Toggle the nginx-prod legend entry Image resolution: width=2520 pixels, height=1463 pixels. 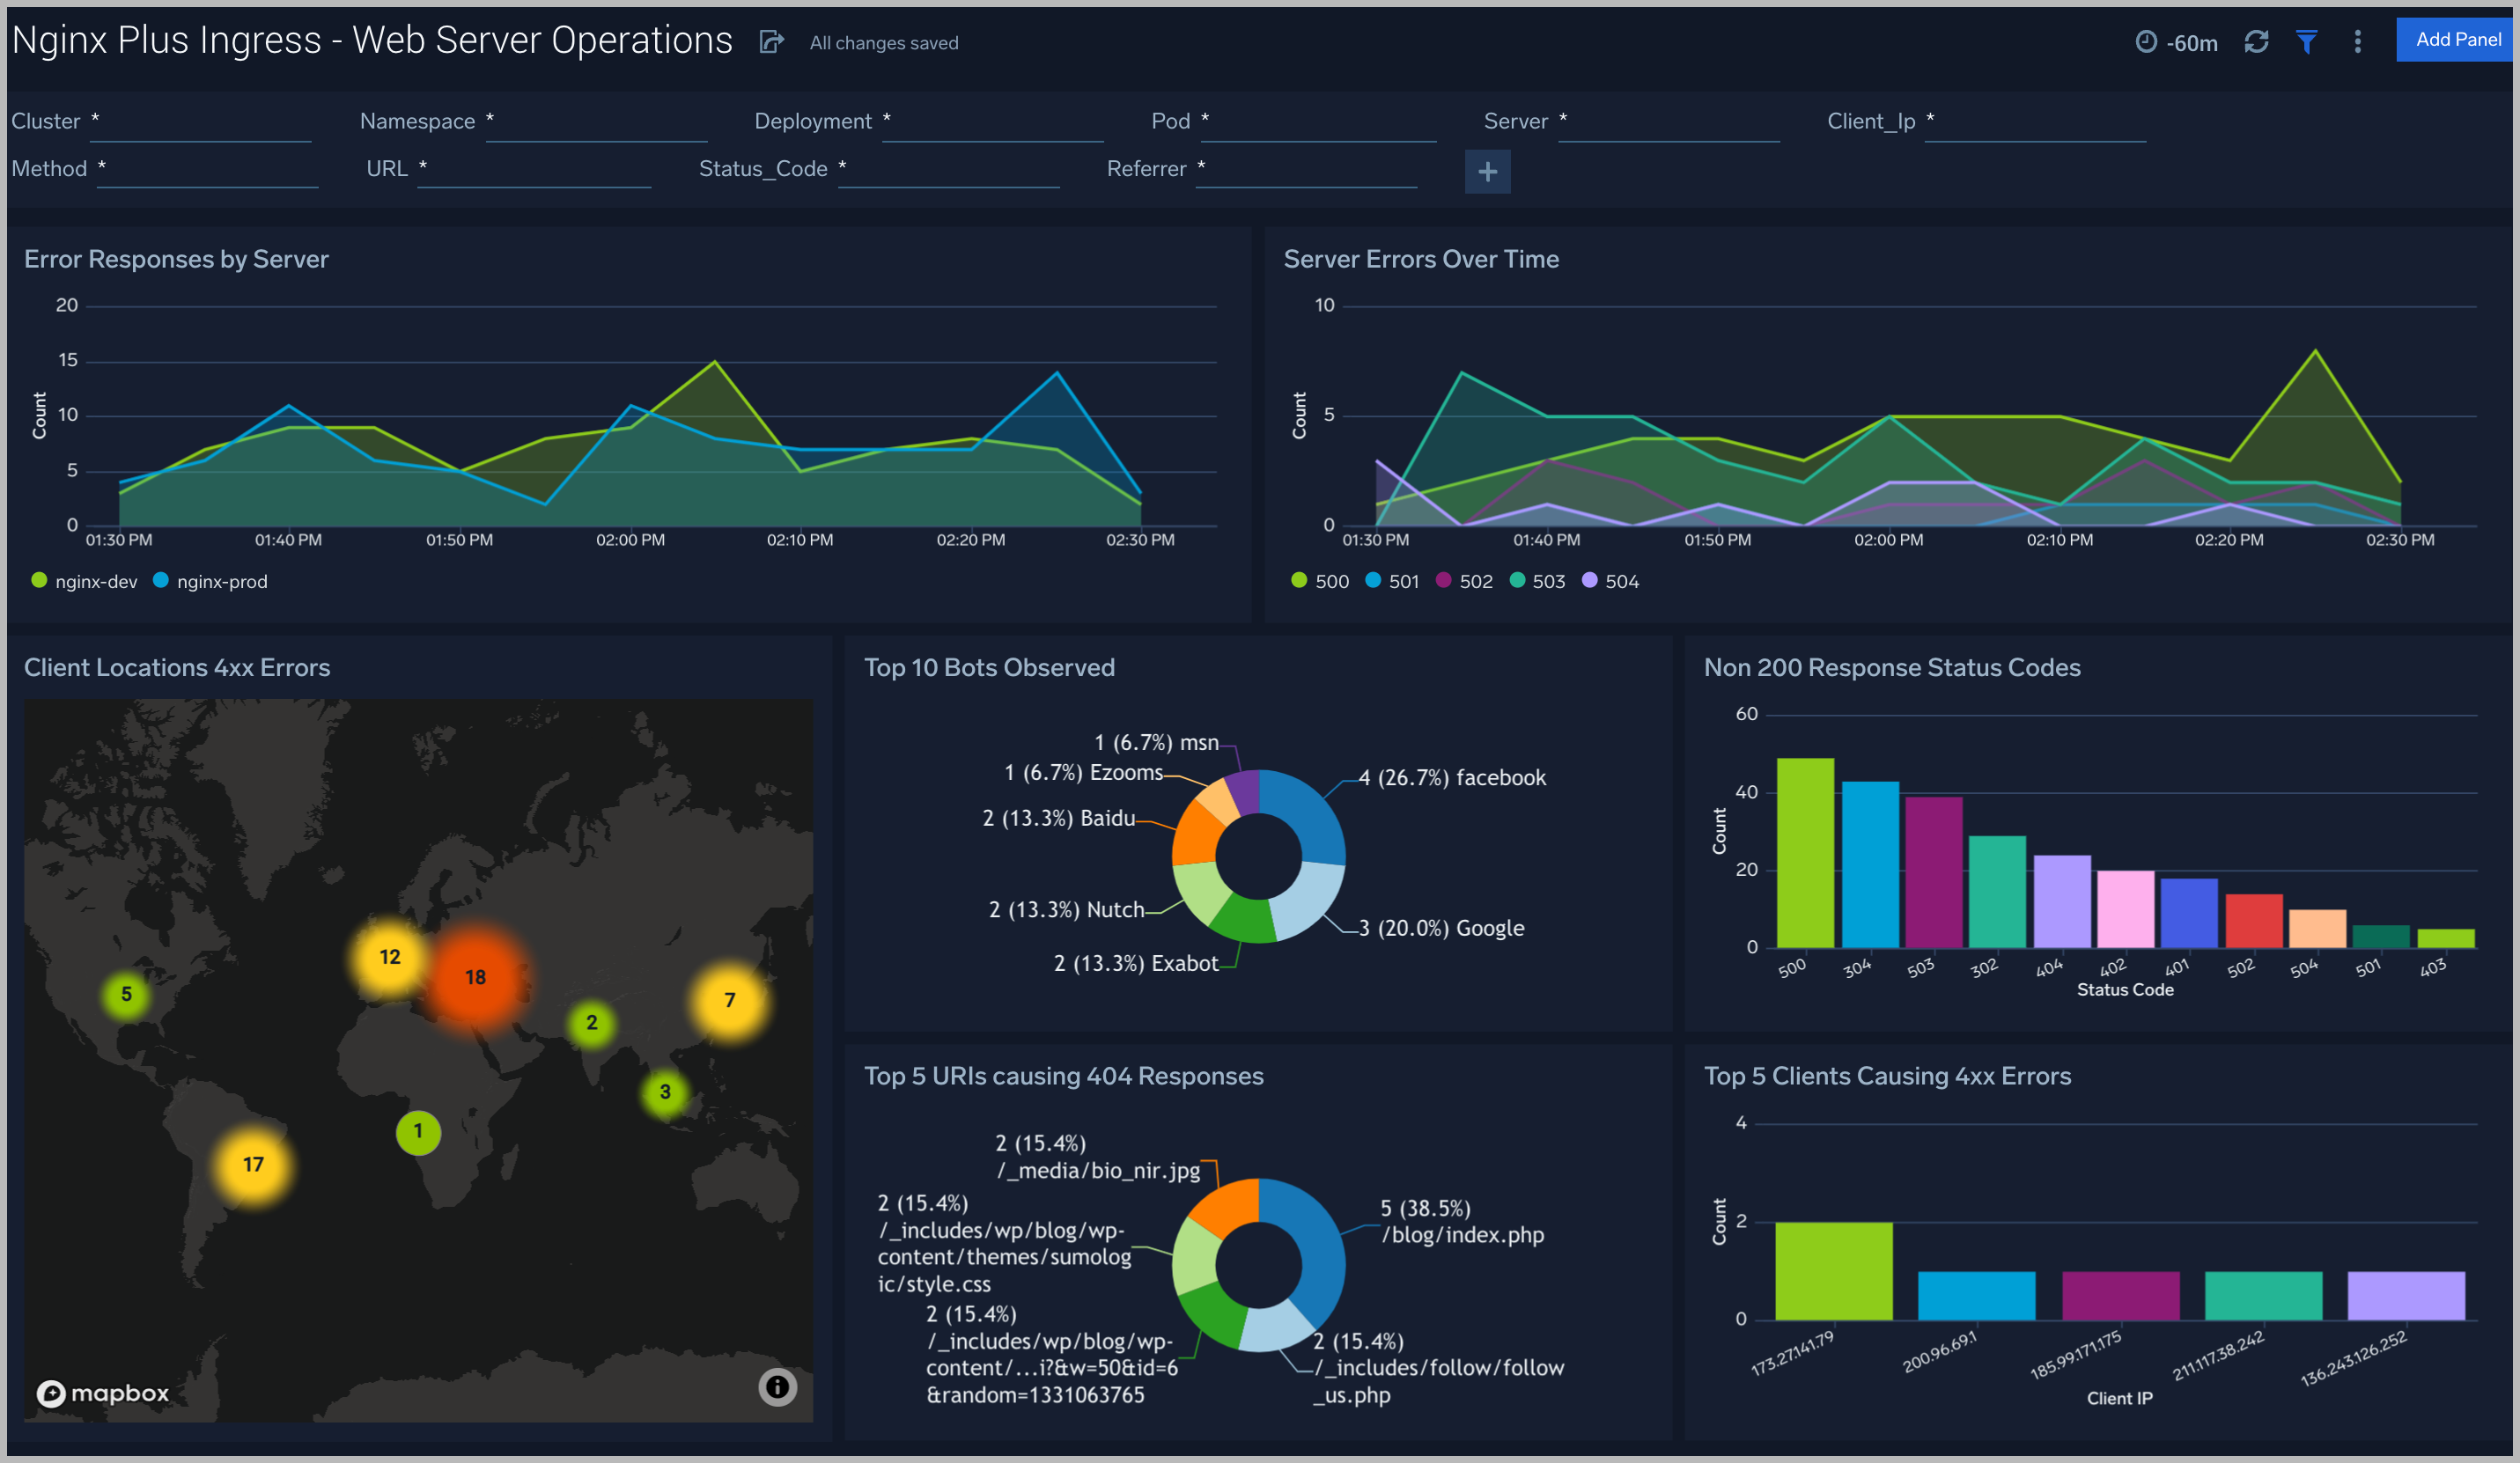pyautogui.click(x=209, y=580)
